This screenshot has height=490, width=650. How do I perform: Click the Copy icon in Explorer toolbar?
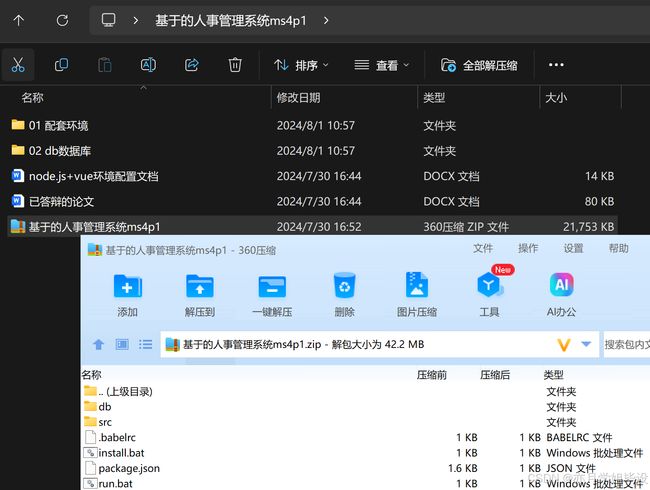pyautogui.click(x=62, y=65)
